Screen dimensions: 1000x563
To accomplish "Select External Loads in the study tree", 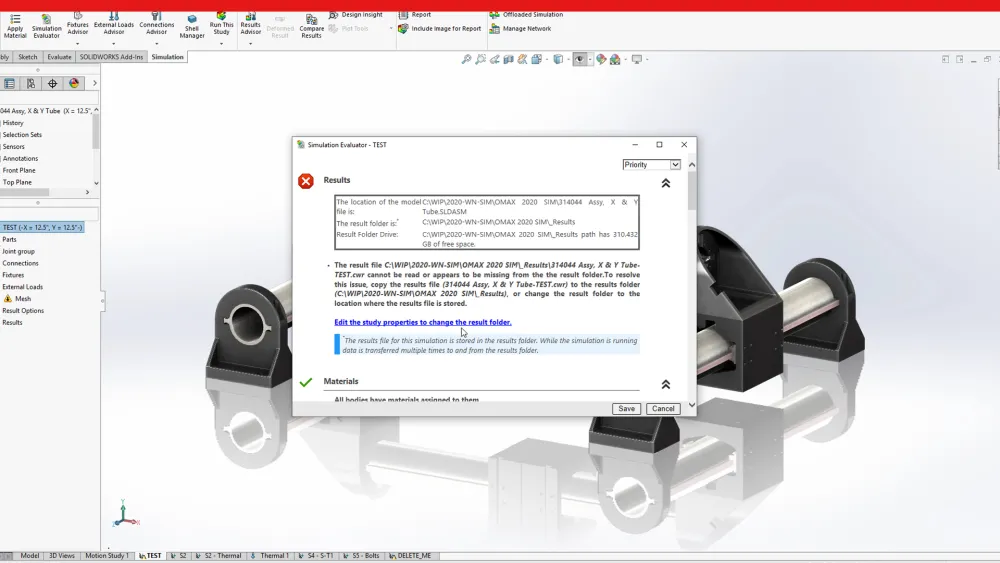I will point(22,287).
